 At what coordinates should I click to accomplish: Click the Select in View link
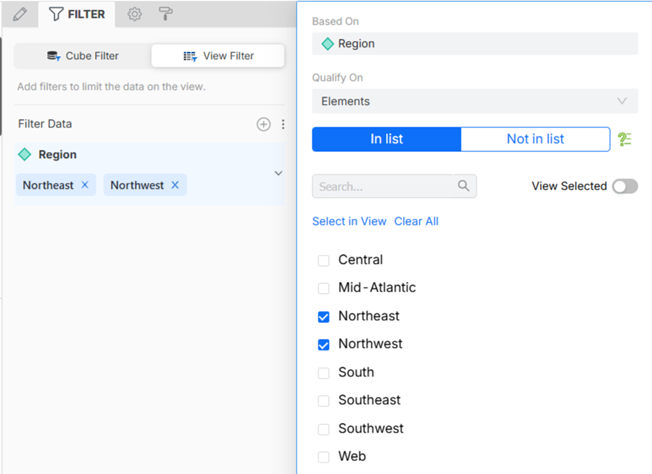click(x=349, y=221)
